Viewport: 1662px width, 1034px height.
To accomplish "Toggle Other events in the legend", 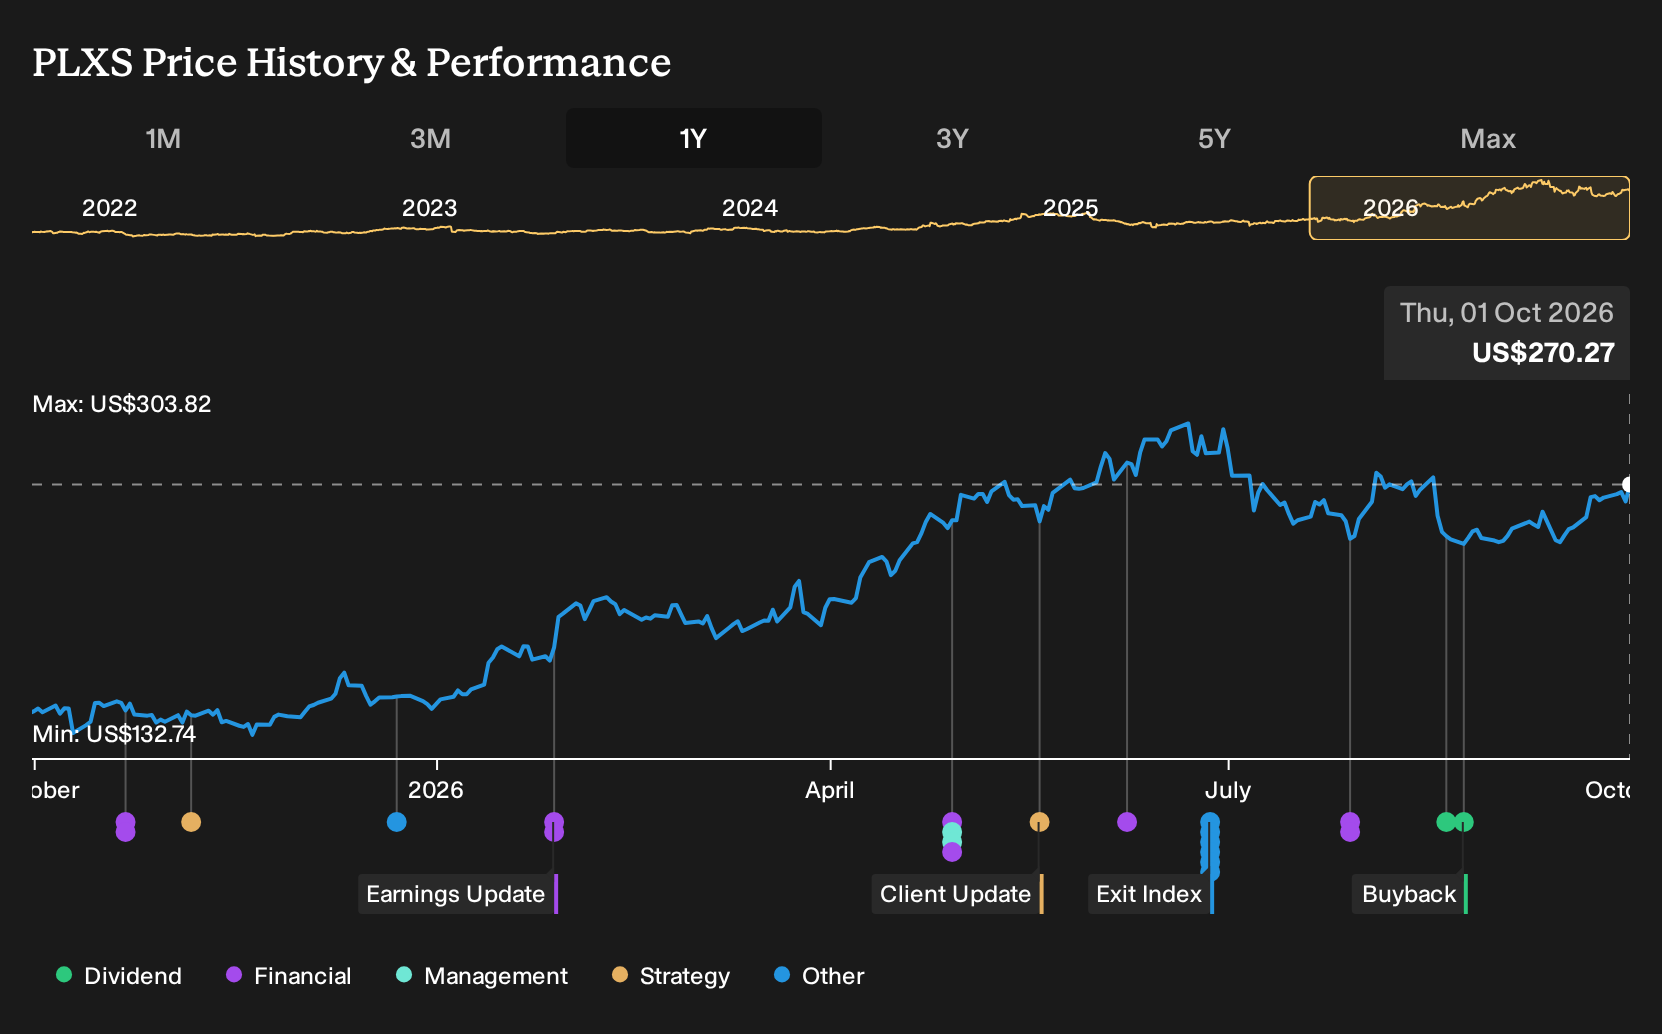I will pyautogui.click(x=819, y=976).
